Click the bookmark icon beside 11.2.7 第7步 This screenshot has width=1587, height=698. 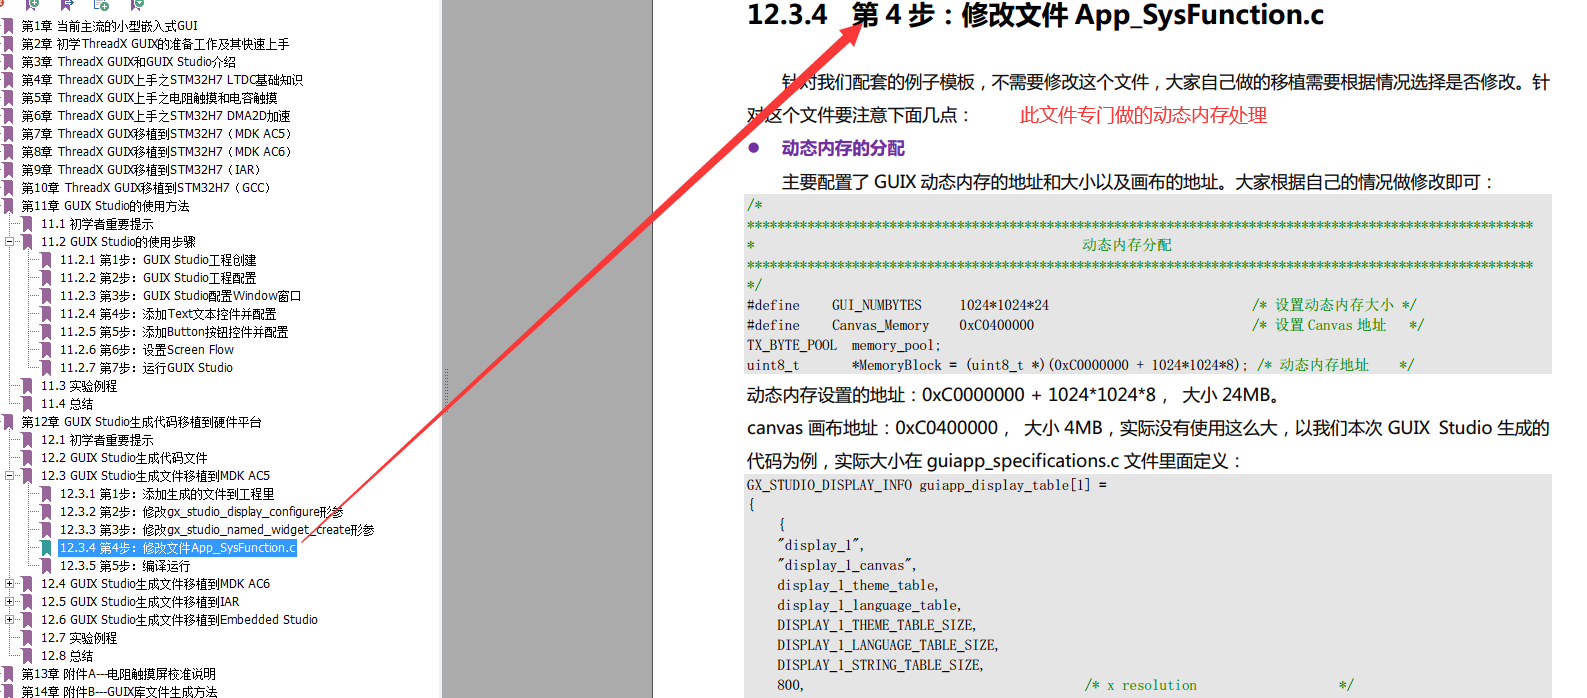point(46,368)
